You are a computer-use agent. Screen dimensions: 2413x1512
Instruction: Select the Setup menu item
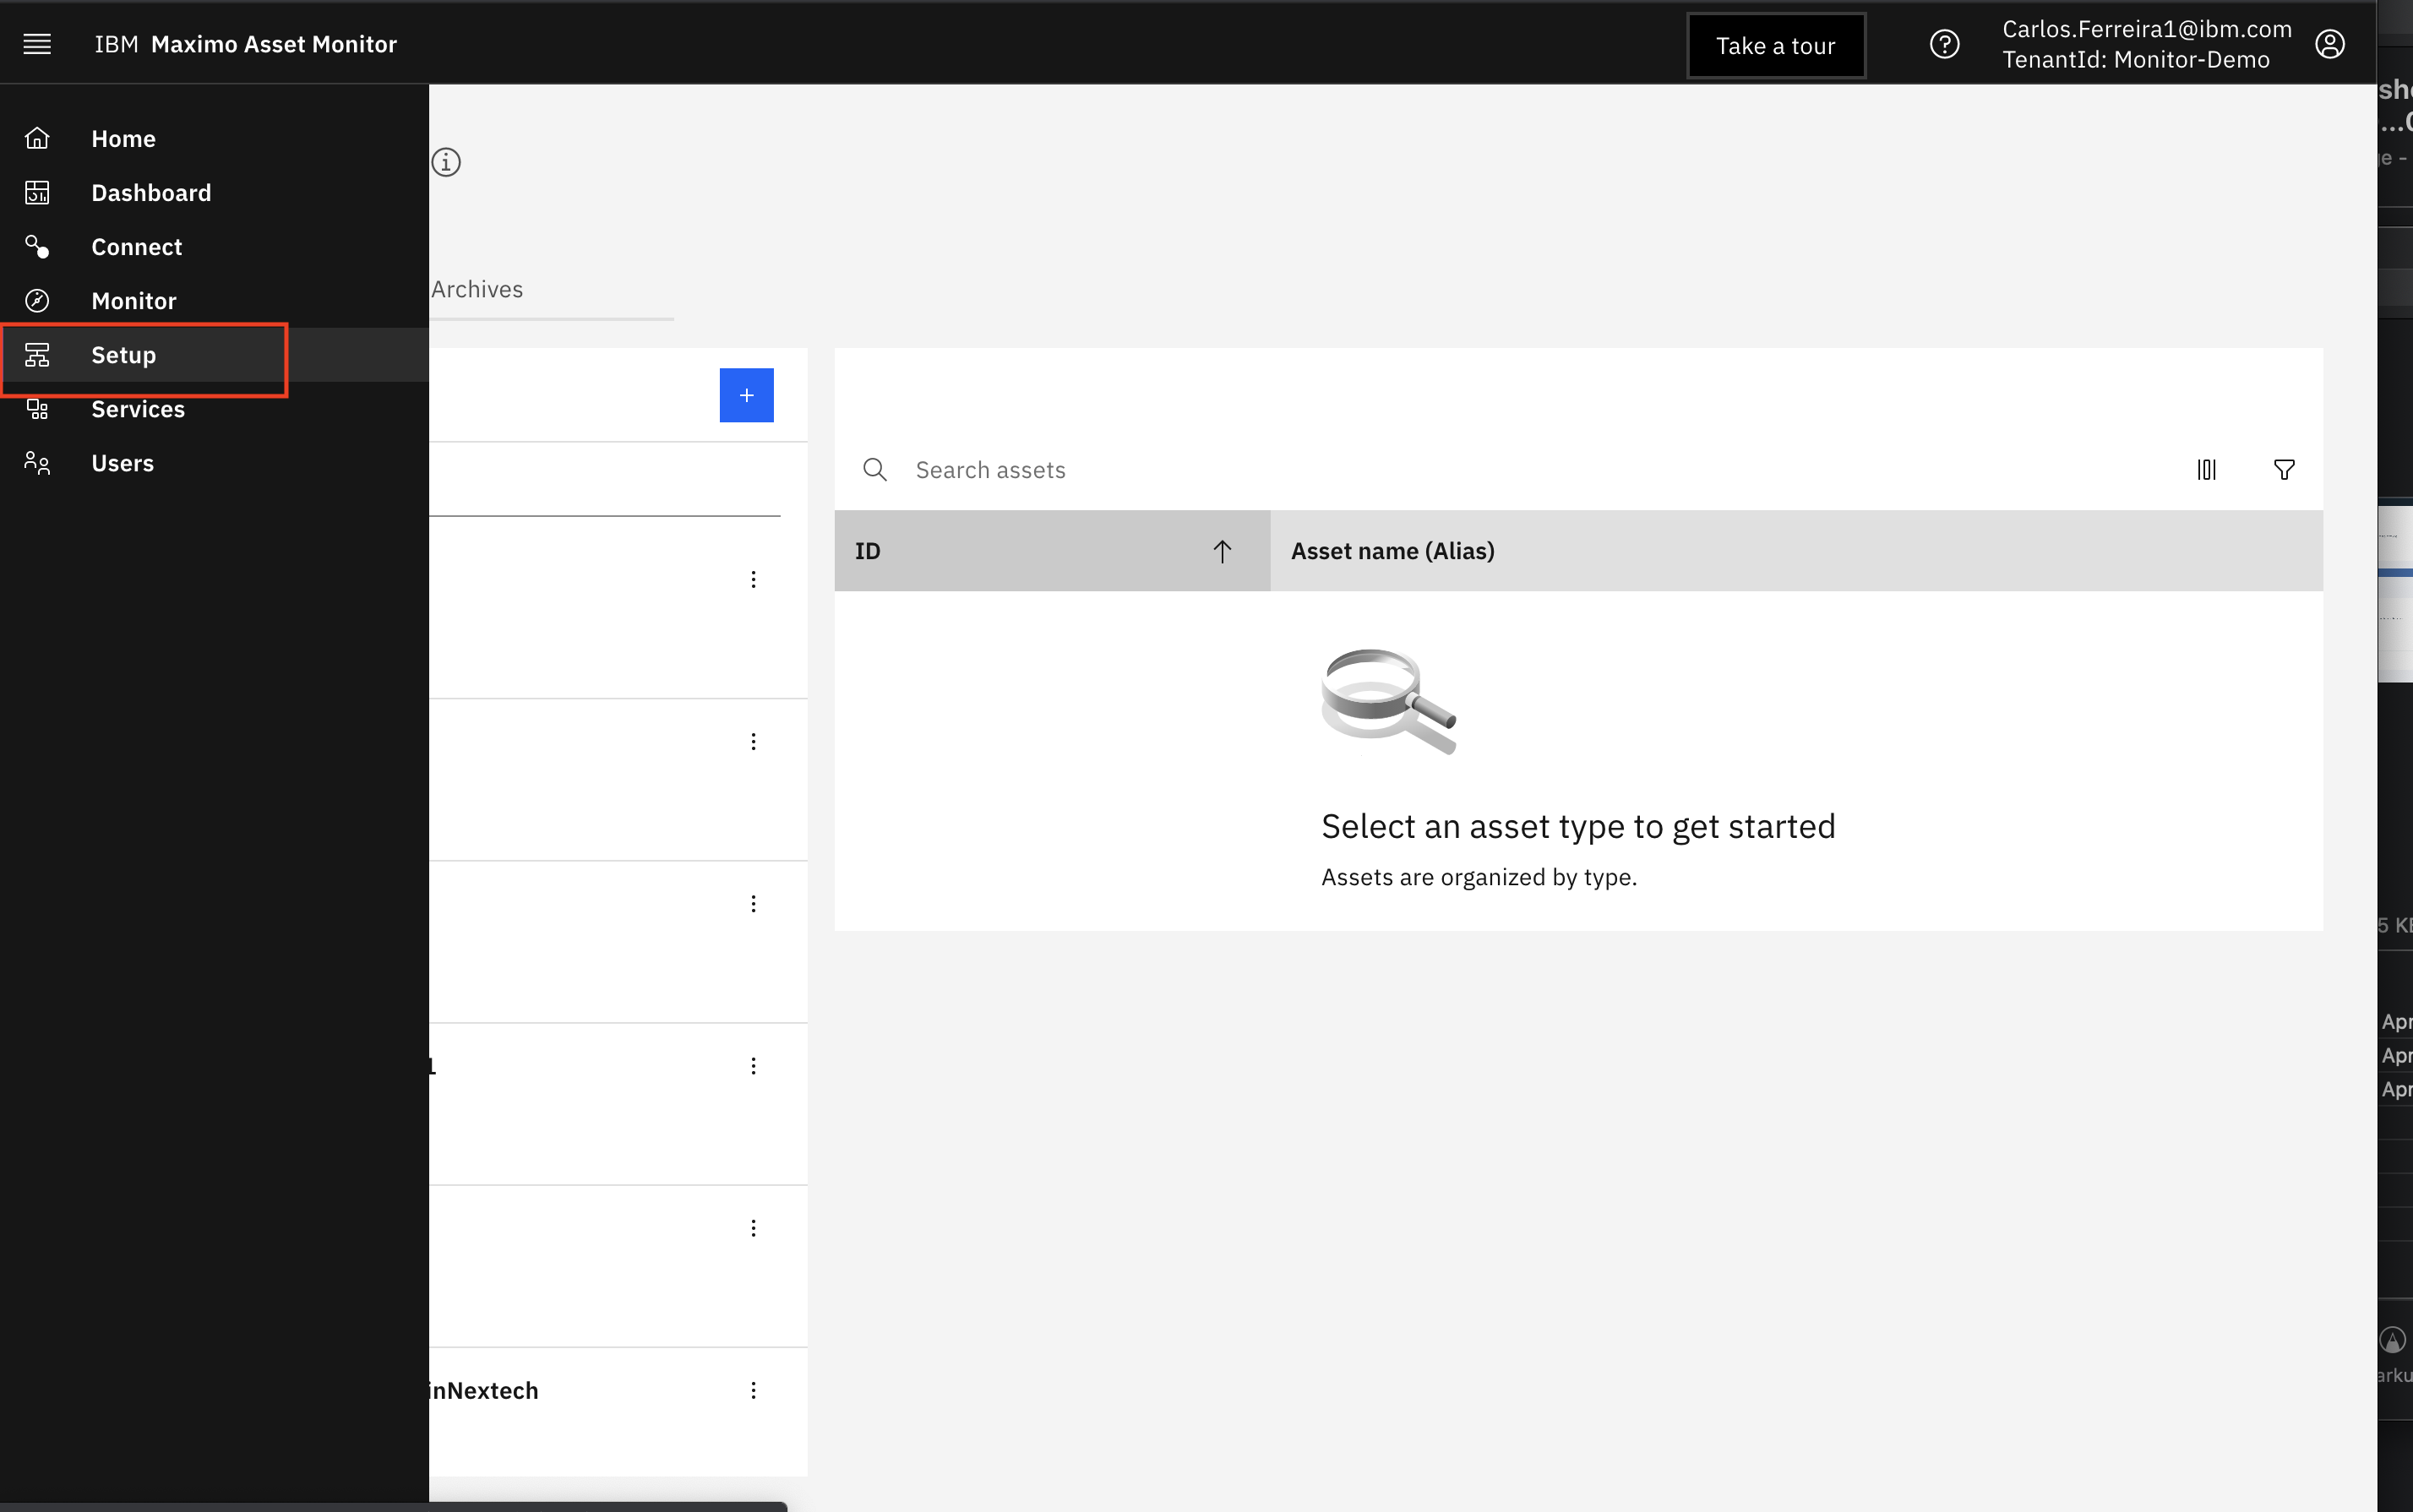[123, 354]
